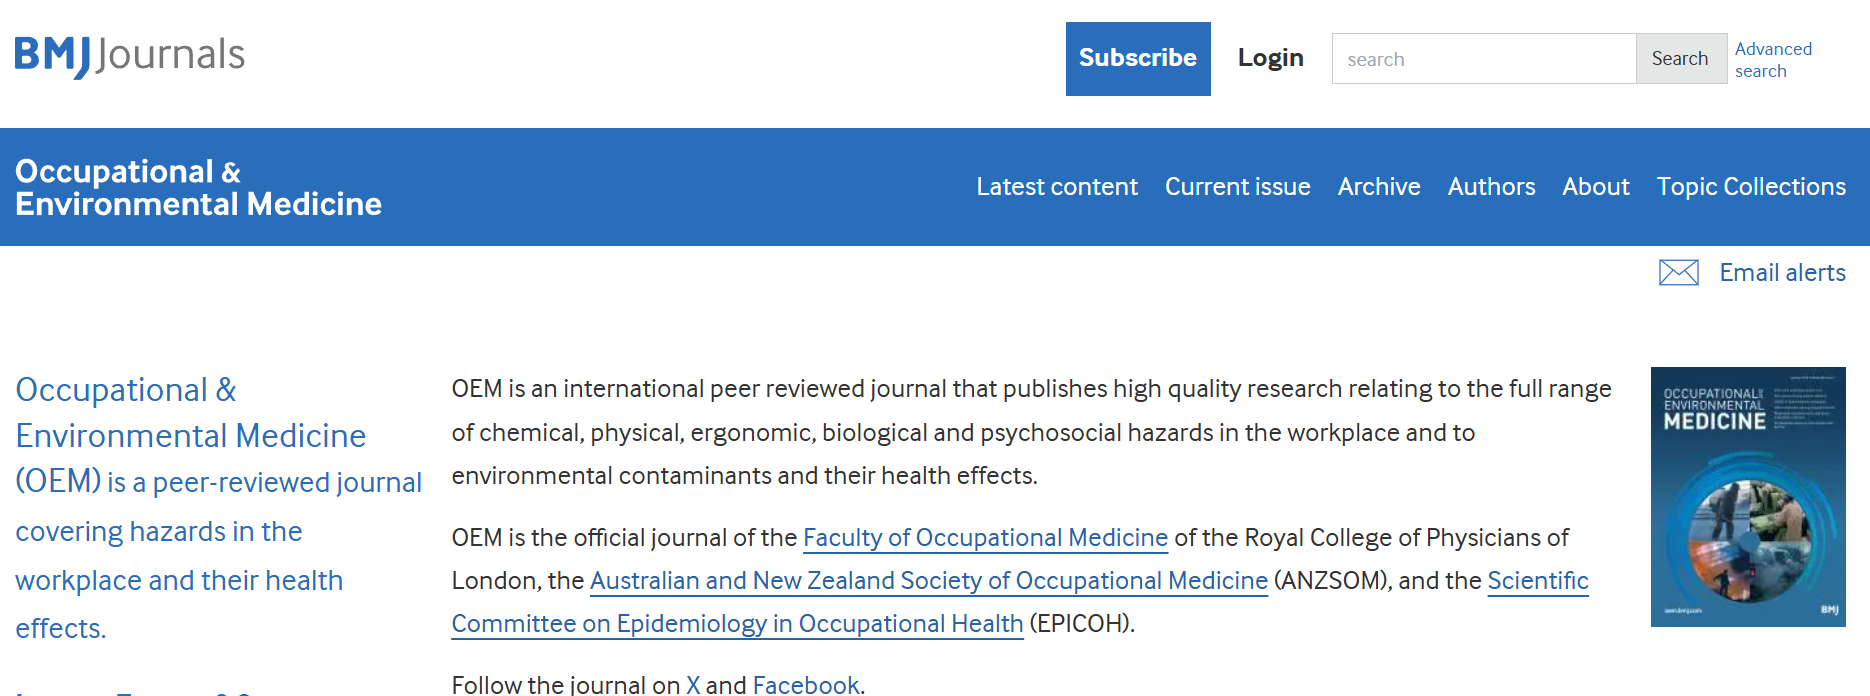Open the Login page

1270,58
